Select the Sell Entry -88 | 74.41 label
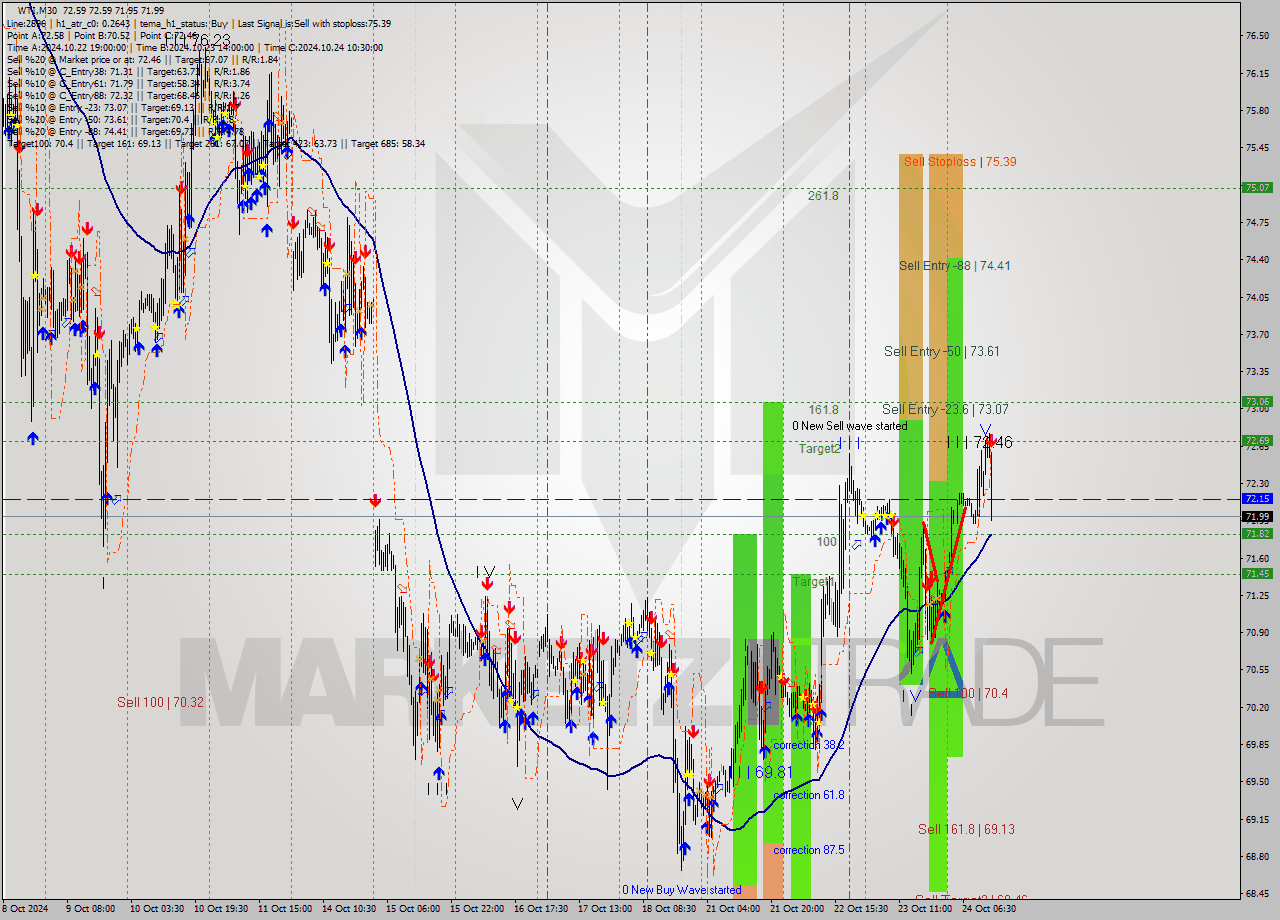The width and height of the screenshot is (1280, 920). click(954, 265)
